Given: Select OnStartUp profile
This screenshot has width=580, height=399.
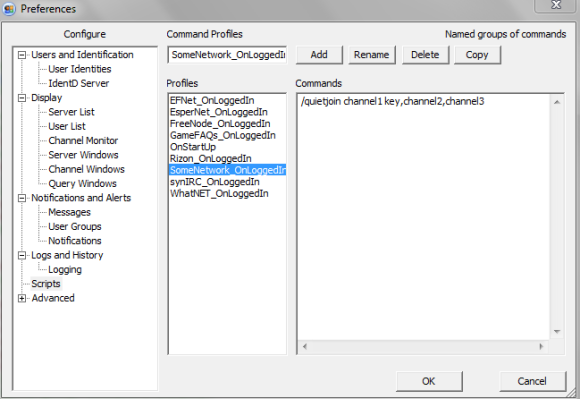Looking at the screenshot, I should coord(227,147).
